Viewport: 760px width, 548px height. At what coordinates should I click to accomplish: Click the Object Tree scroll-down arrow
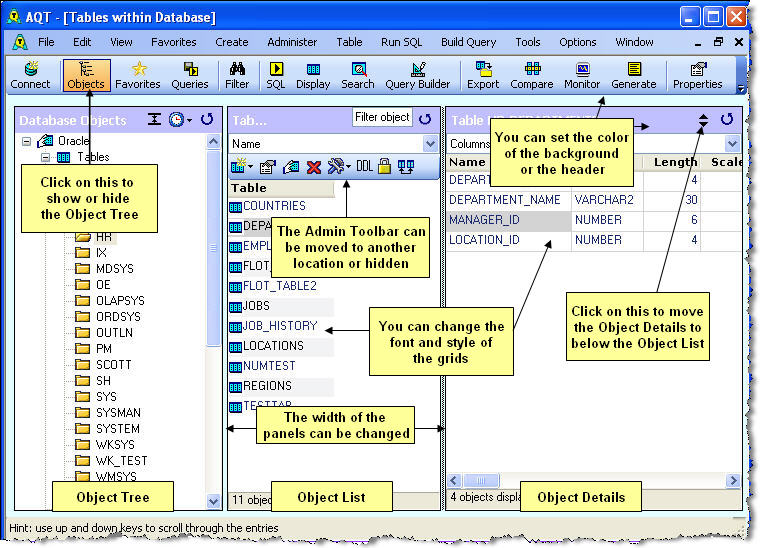click(x=213, y=501)
